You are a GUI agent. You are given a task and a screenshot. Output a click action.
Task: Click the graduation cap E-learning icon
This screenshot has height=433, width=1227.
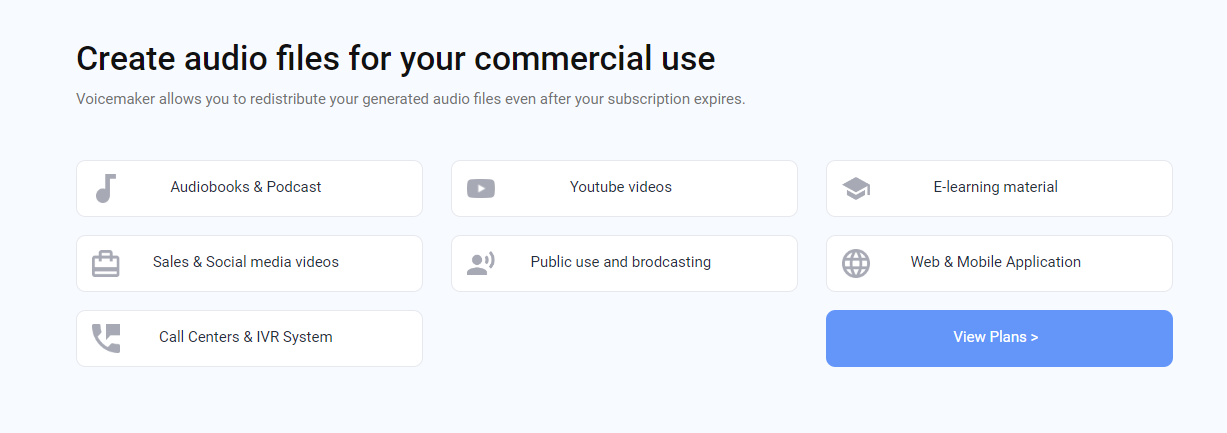point(856,188)
